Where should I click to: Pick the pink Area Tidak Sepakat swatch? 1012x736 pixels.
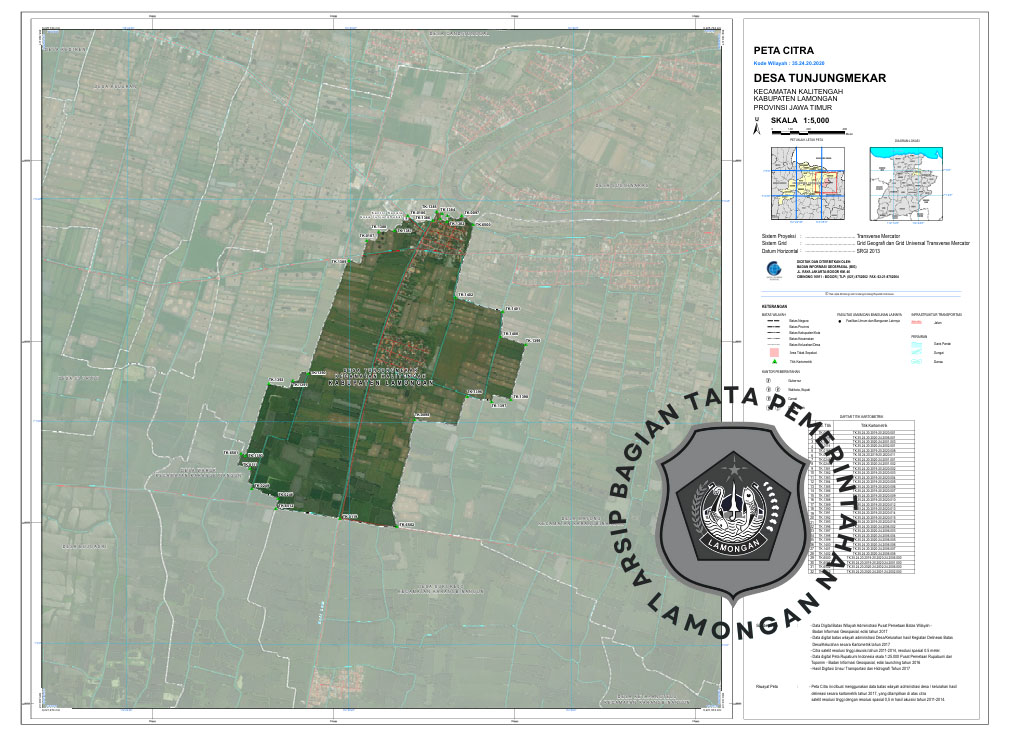[772, 352]
